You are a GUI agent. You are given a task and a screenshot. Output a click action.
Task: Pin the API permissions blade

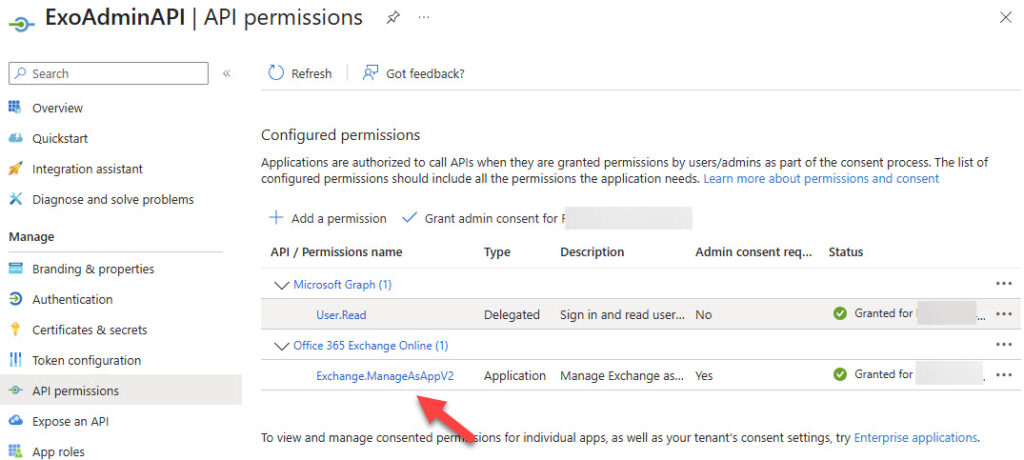[392, 18]
